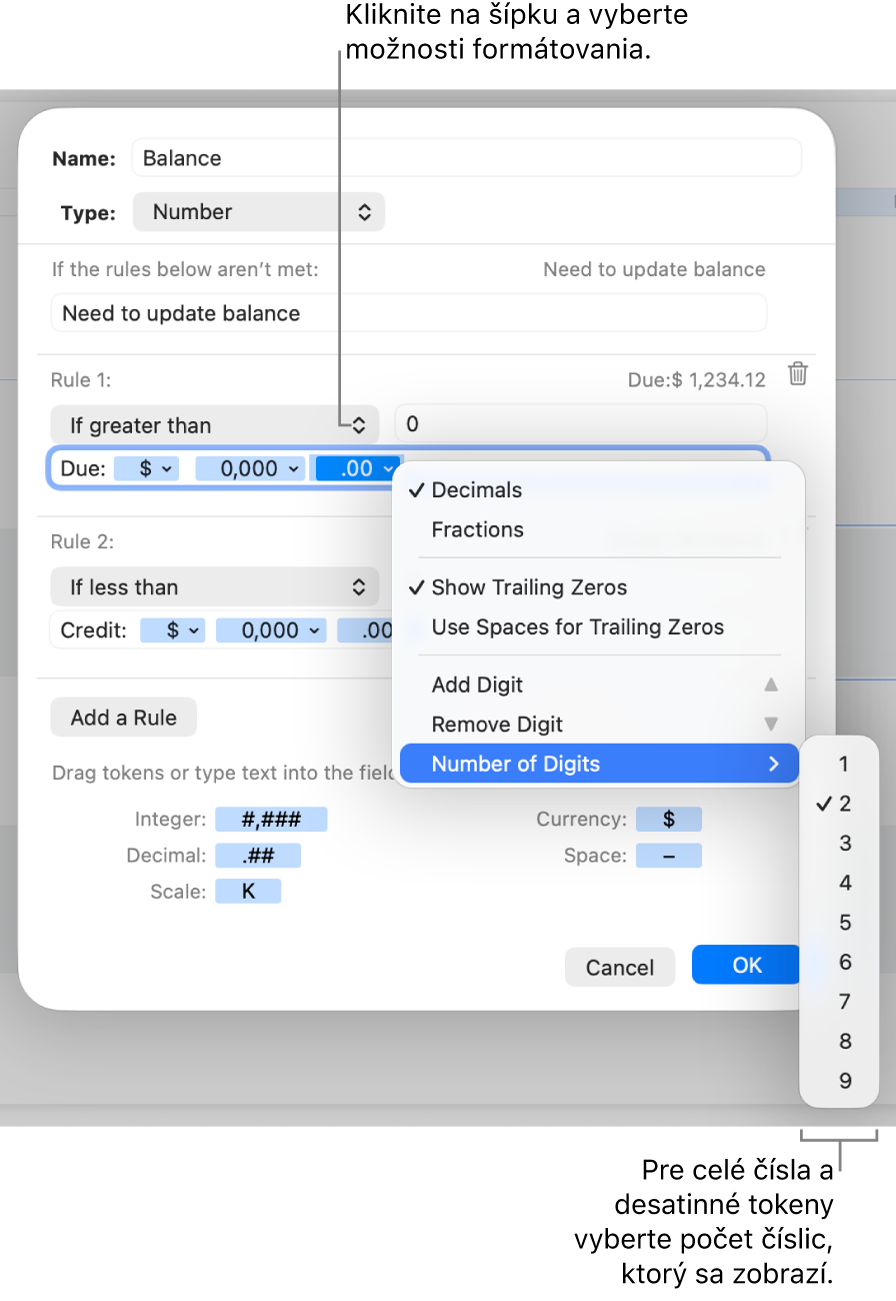Click the Name text field
Image resolution: width=896 pixels, height=1301 pixels.
click(466, 158)
